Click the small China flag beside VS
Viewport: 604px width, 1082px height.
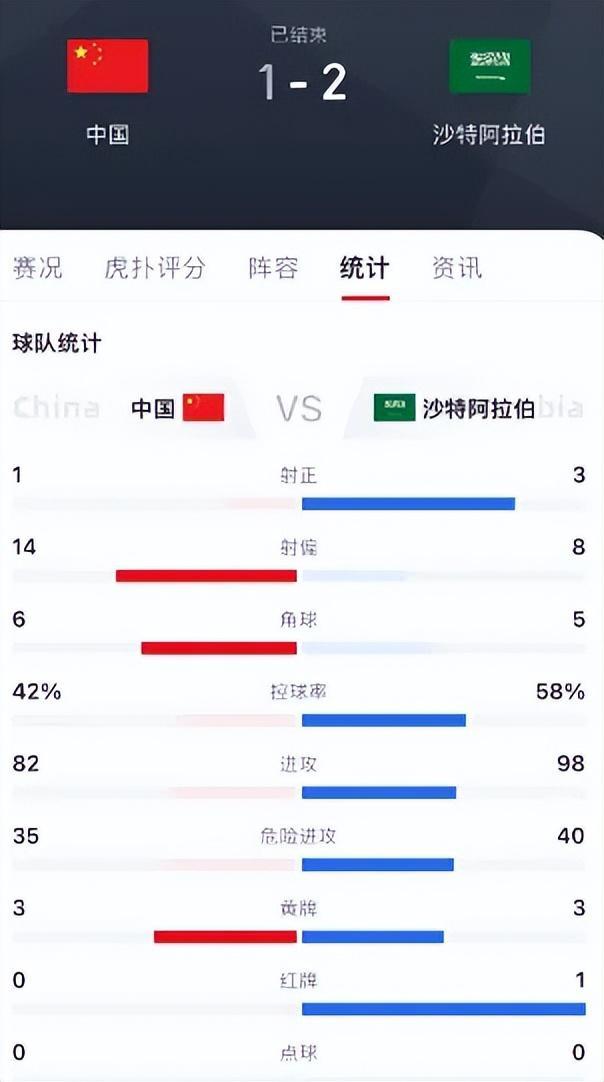click(x=203, y=407)
